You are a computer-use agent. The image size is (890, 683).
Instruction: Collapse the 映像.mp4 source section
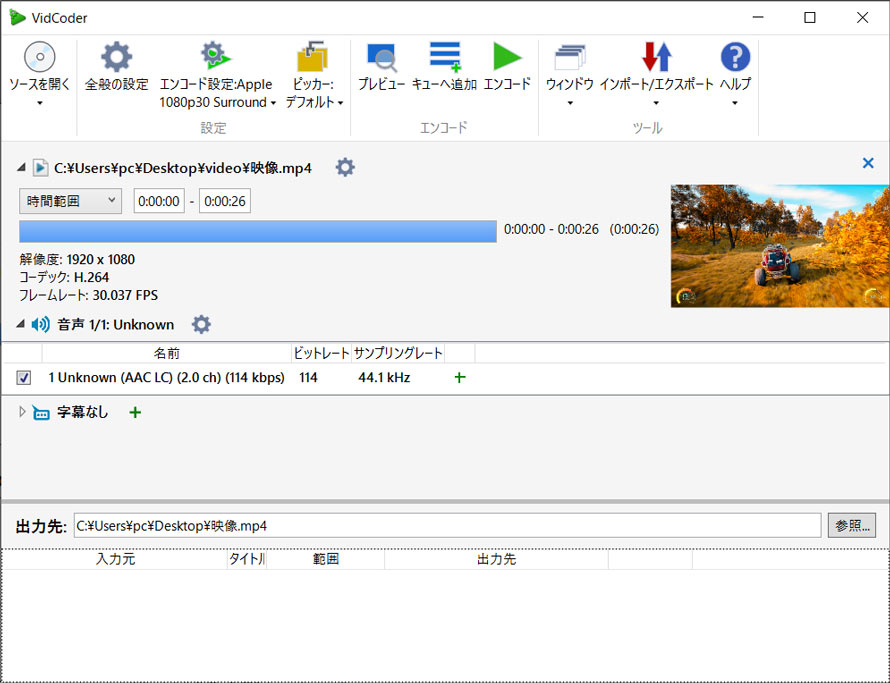(x=21, y=167)
